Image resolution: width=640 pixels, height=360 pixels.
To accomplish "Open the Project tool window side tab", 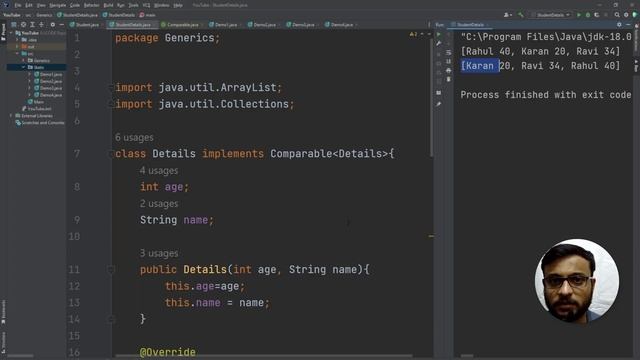I will 3,32.
